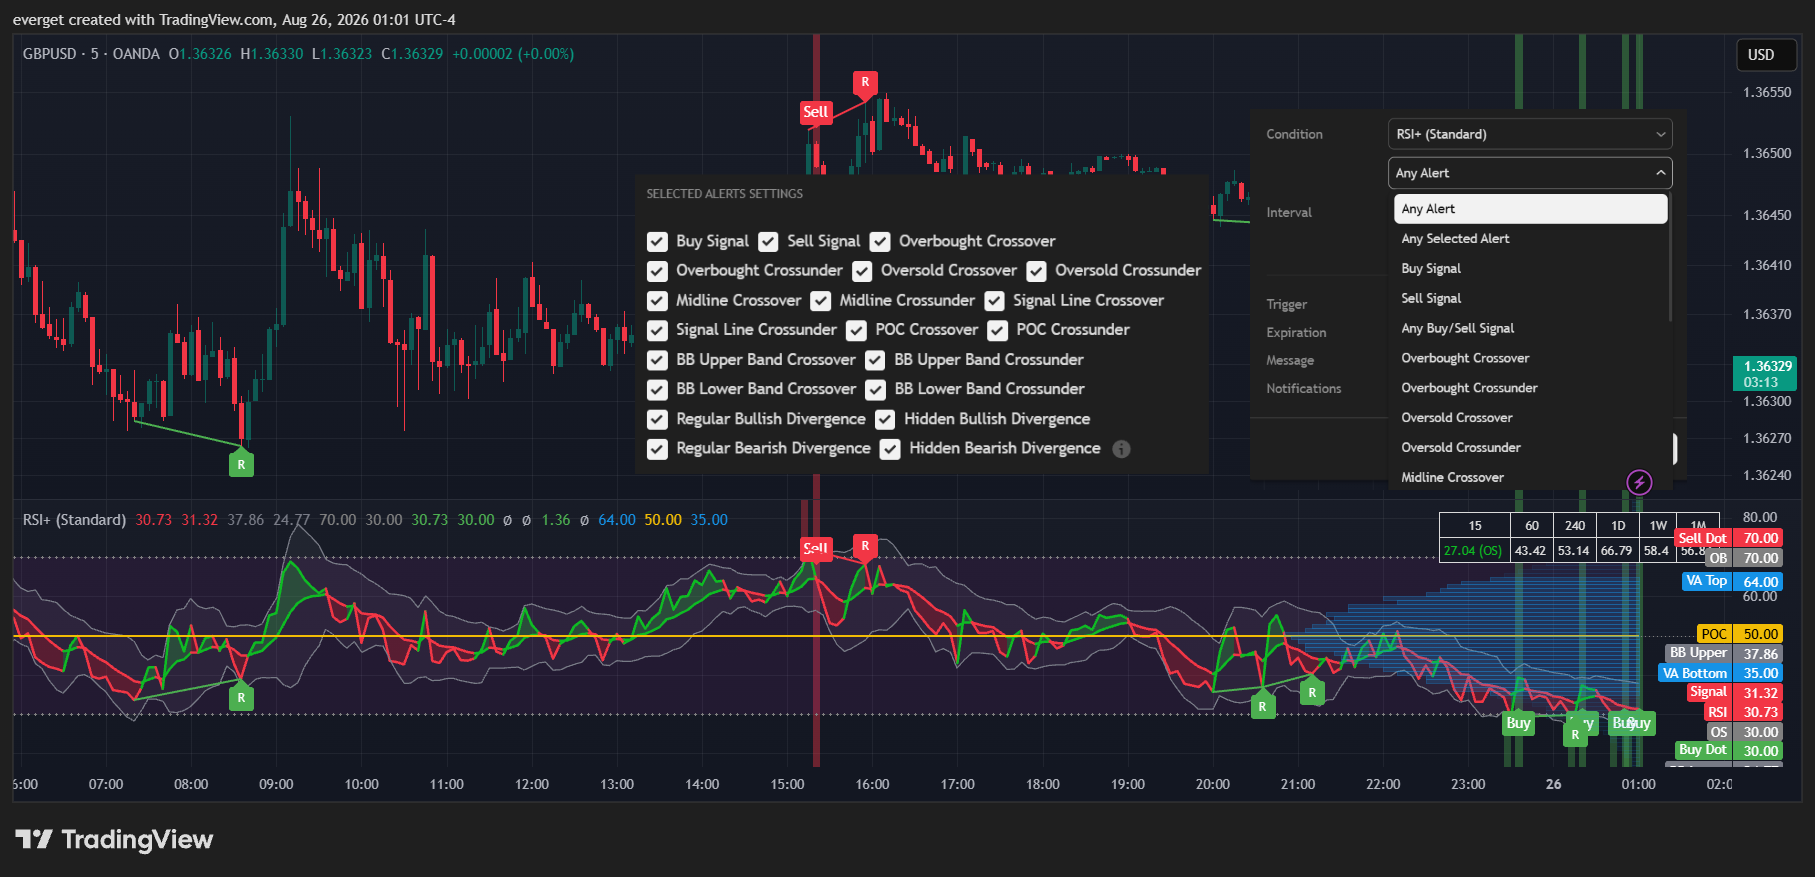Toggle Regular Bullish Divergence checkbox

coord(657,419)
